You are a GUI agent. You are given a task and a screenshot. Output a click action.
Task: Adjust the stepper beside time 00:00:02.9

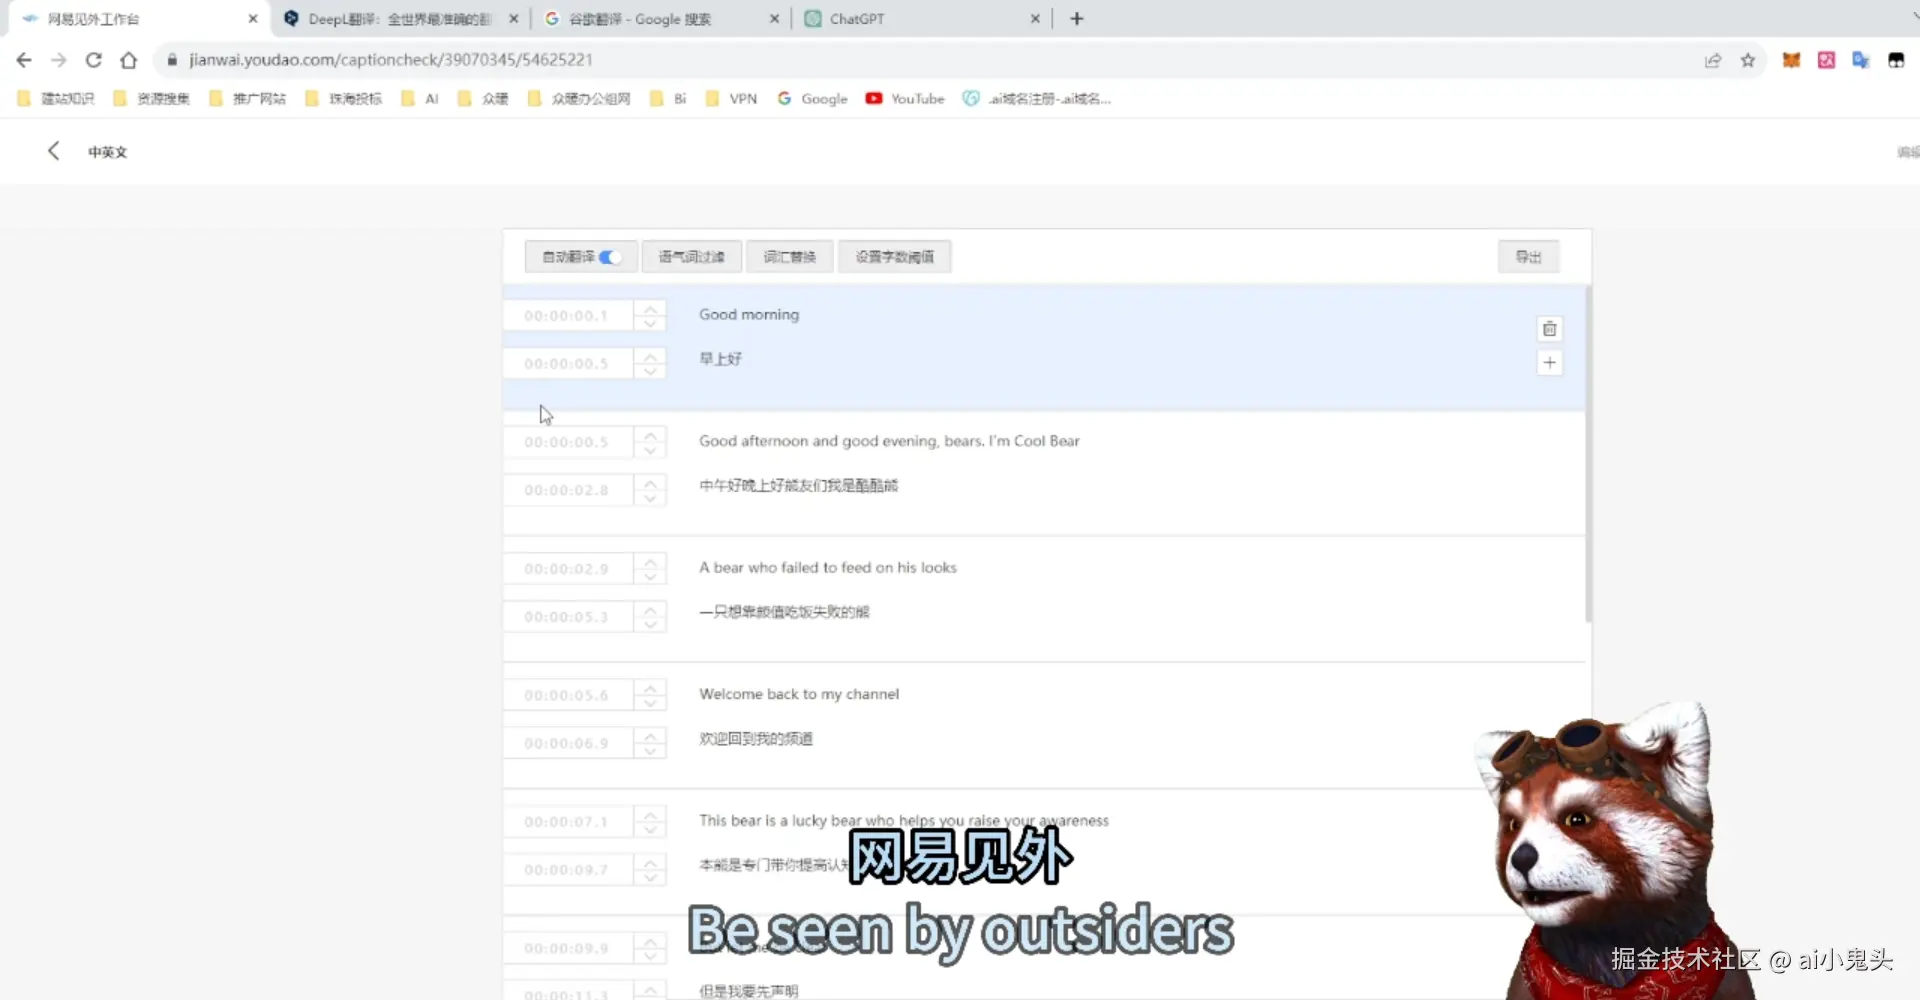pos(650,569)
